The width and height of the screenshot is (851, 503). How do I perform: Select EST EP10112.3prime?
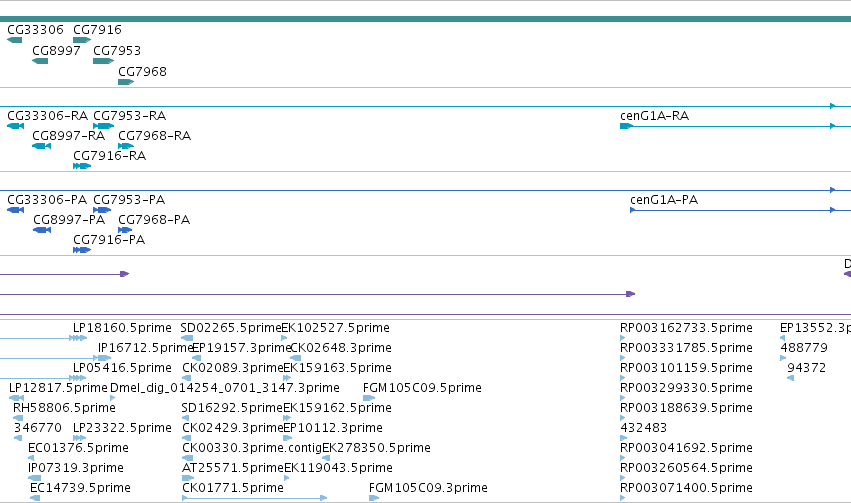[x=333, y=428]
